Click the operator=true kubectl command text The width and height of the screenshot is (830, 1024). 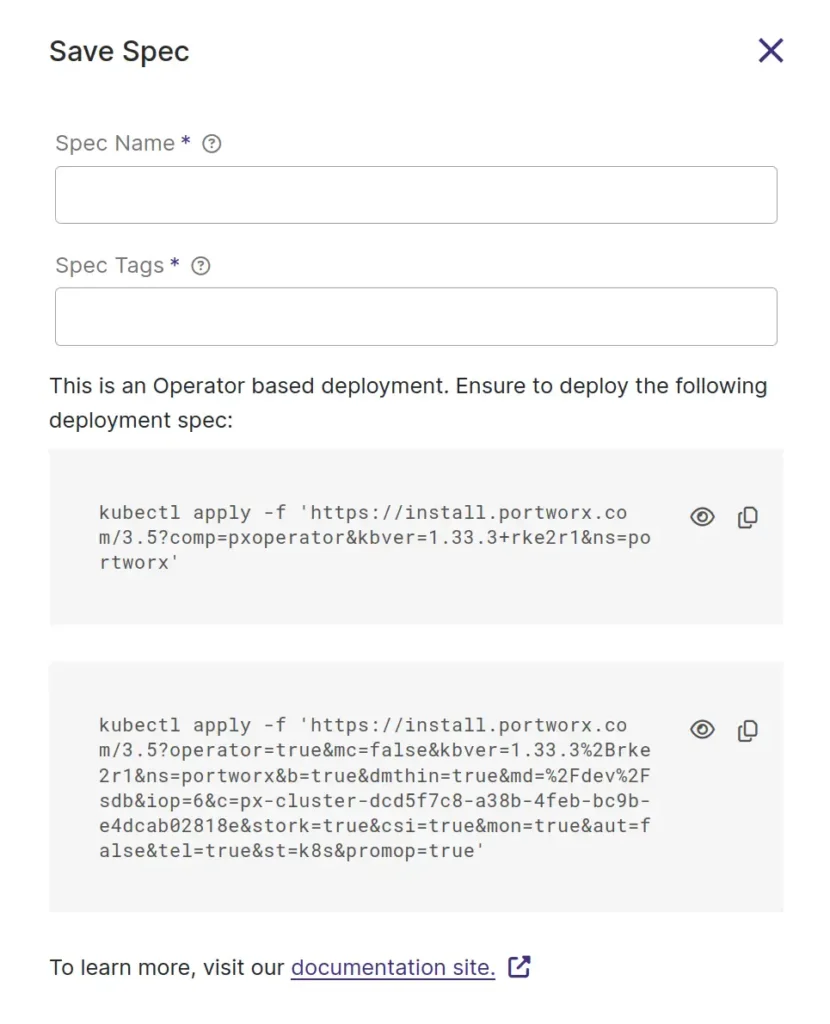coord(374,788)
